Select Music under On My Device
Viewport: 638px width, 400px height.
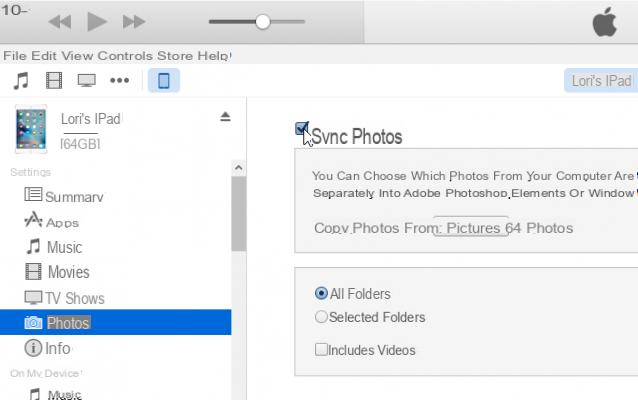(64, 394)
